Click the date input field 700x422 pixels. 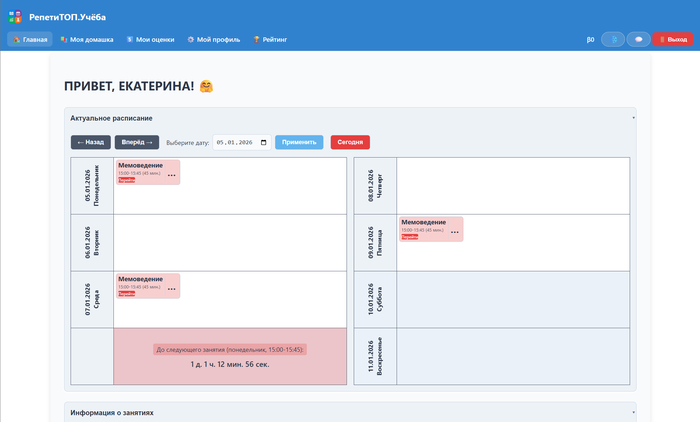tap(236, 142)
